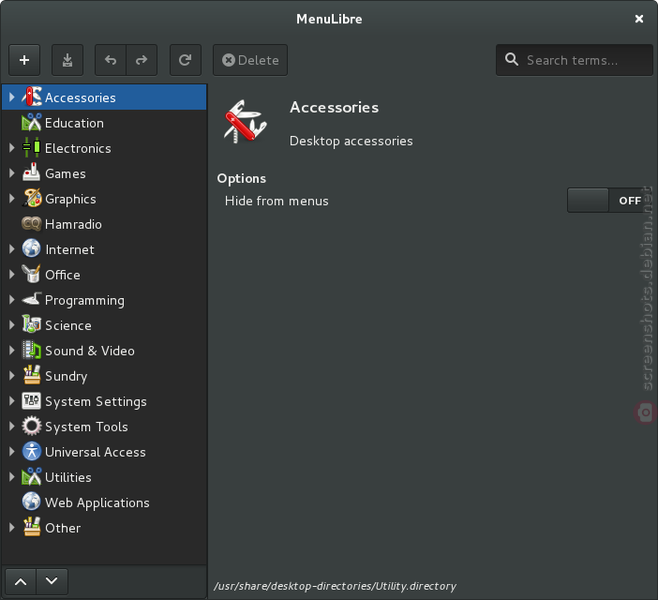Click the Utility.directory file path
The height and width of the screenshot is (600, 658).
tap(335, 586)
